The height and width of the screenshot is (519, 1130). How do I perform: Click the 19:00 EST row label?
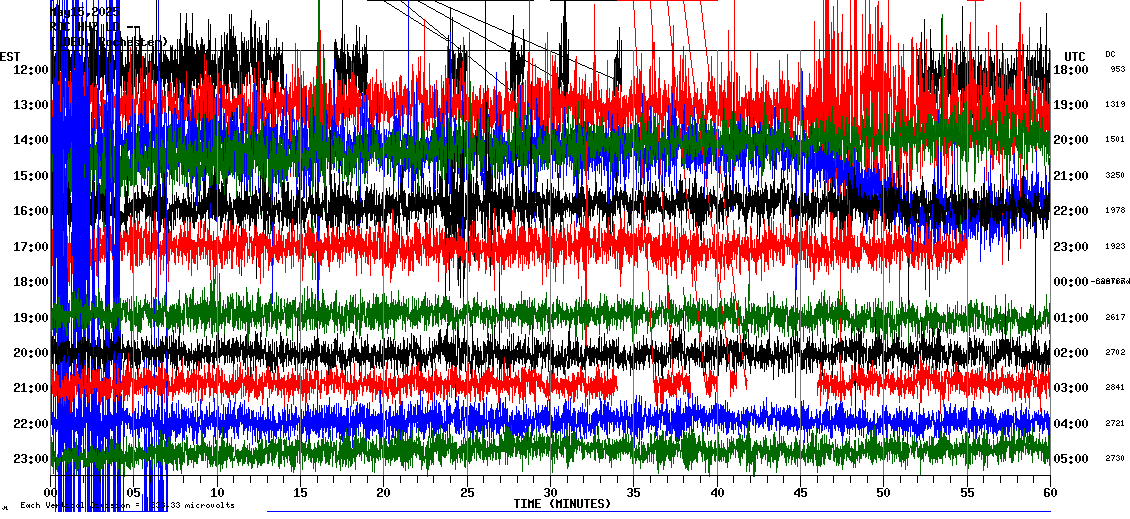(x=31, y=318)
